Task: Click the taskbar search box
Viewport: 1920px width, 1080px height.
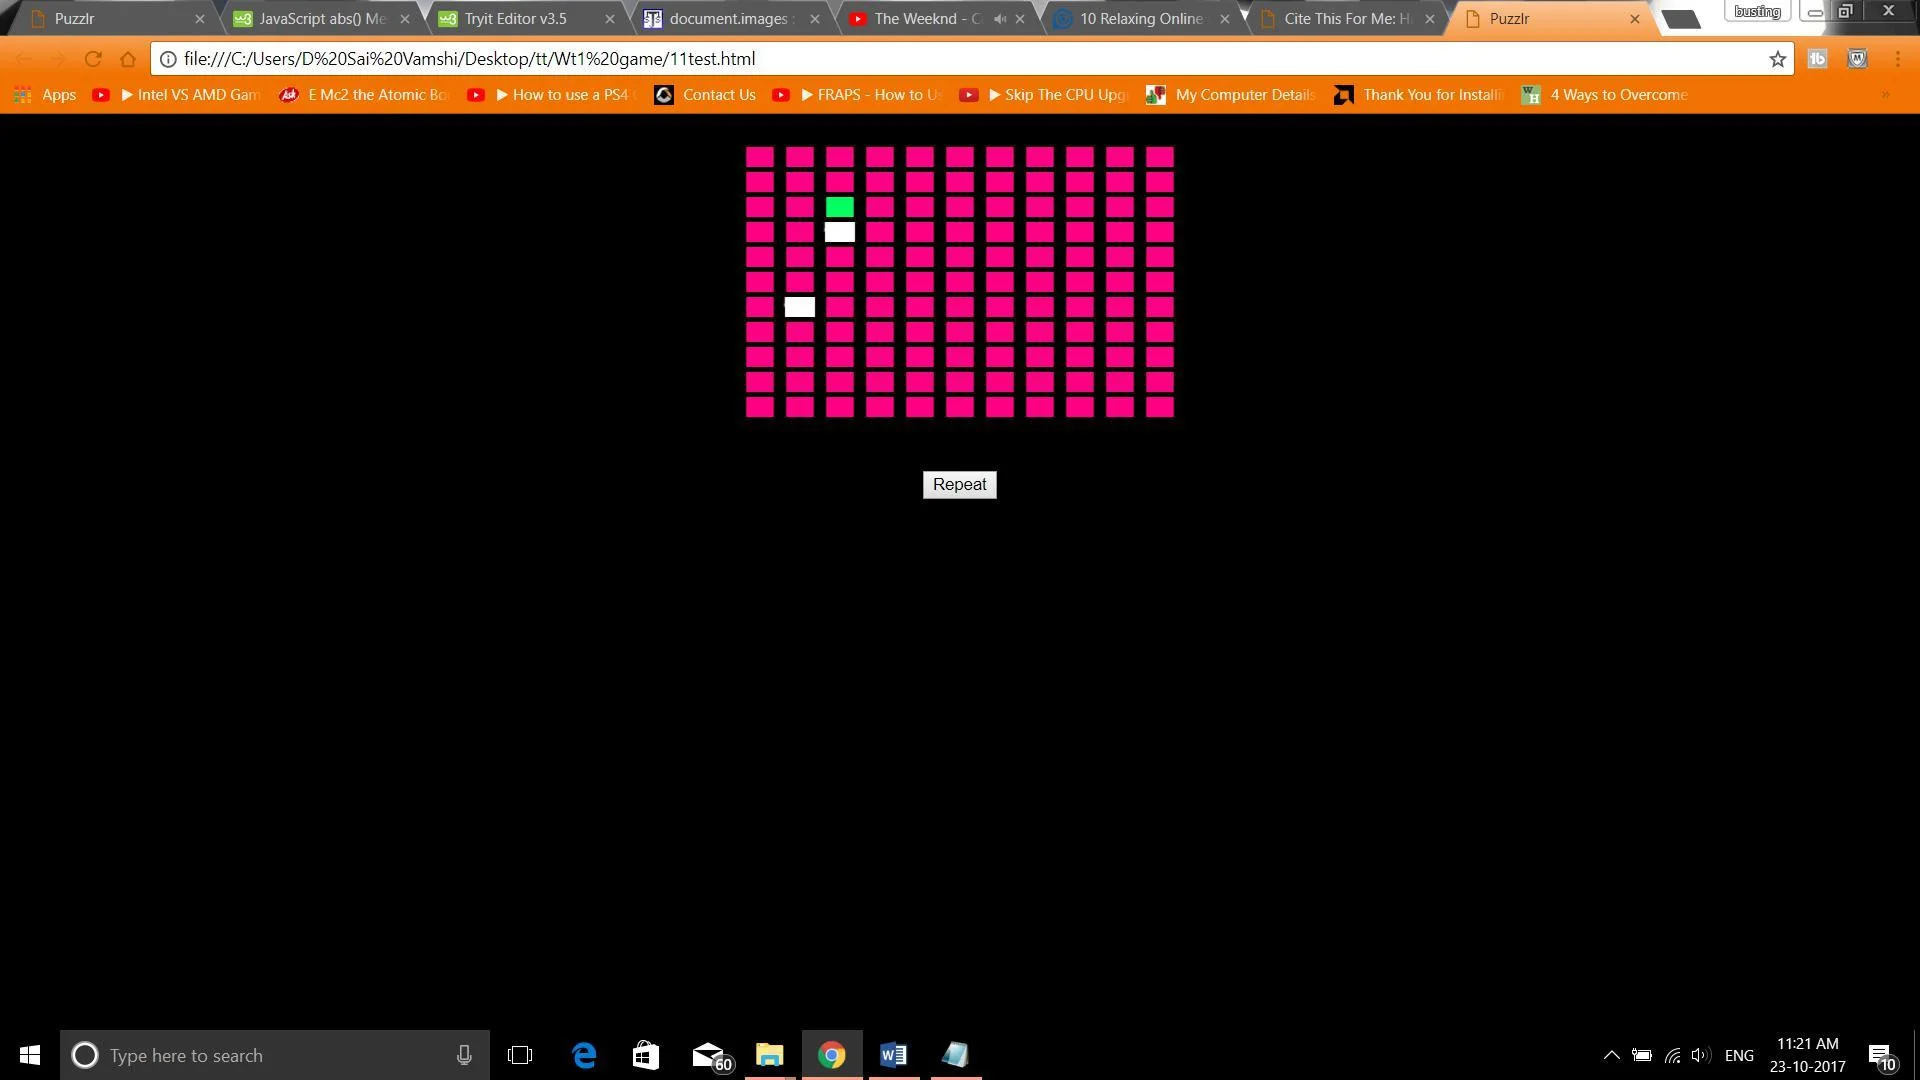Action: point(275,1055)
